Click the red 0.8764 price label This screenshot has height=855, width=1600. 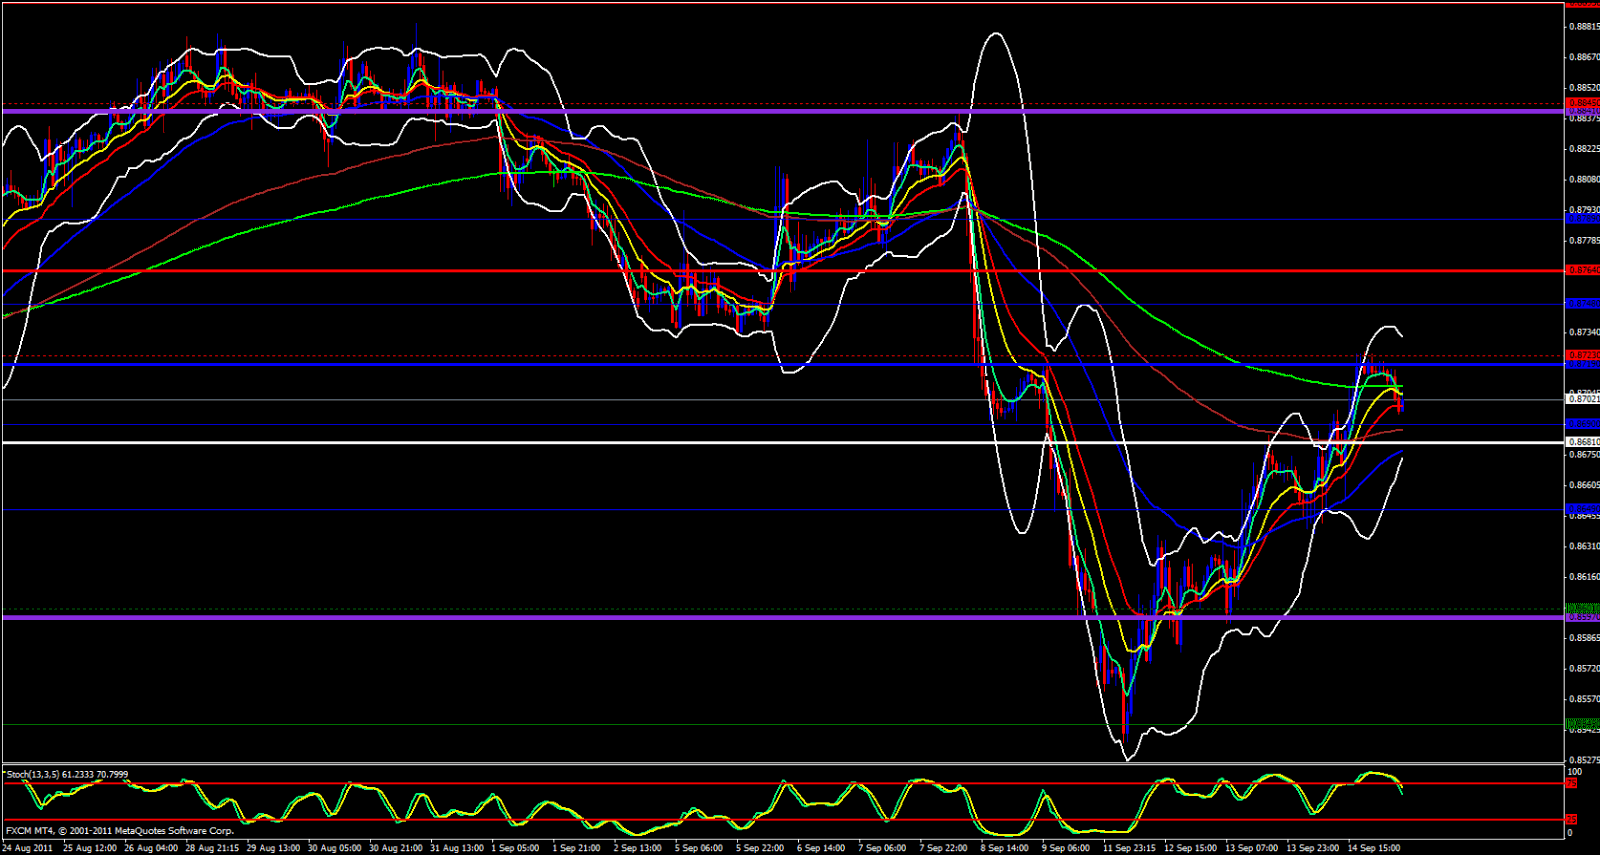[x=1582, y=270]
